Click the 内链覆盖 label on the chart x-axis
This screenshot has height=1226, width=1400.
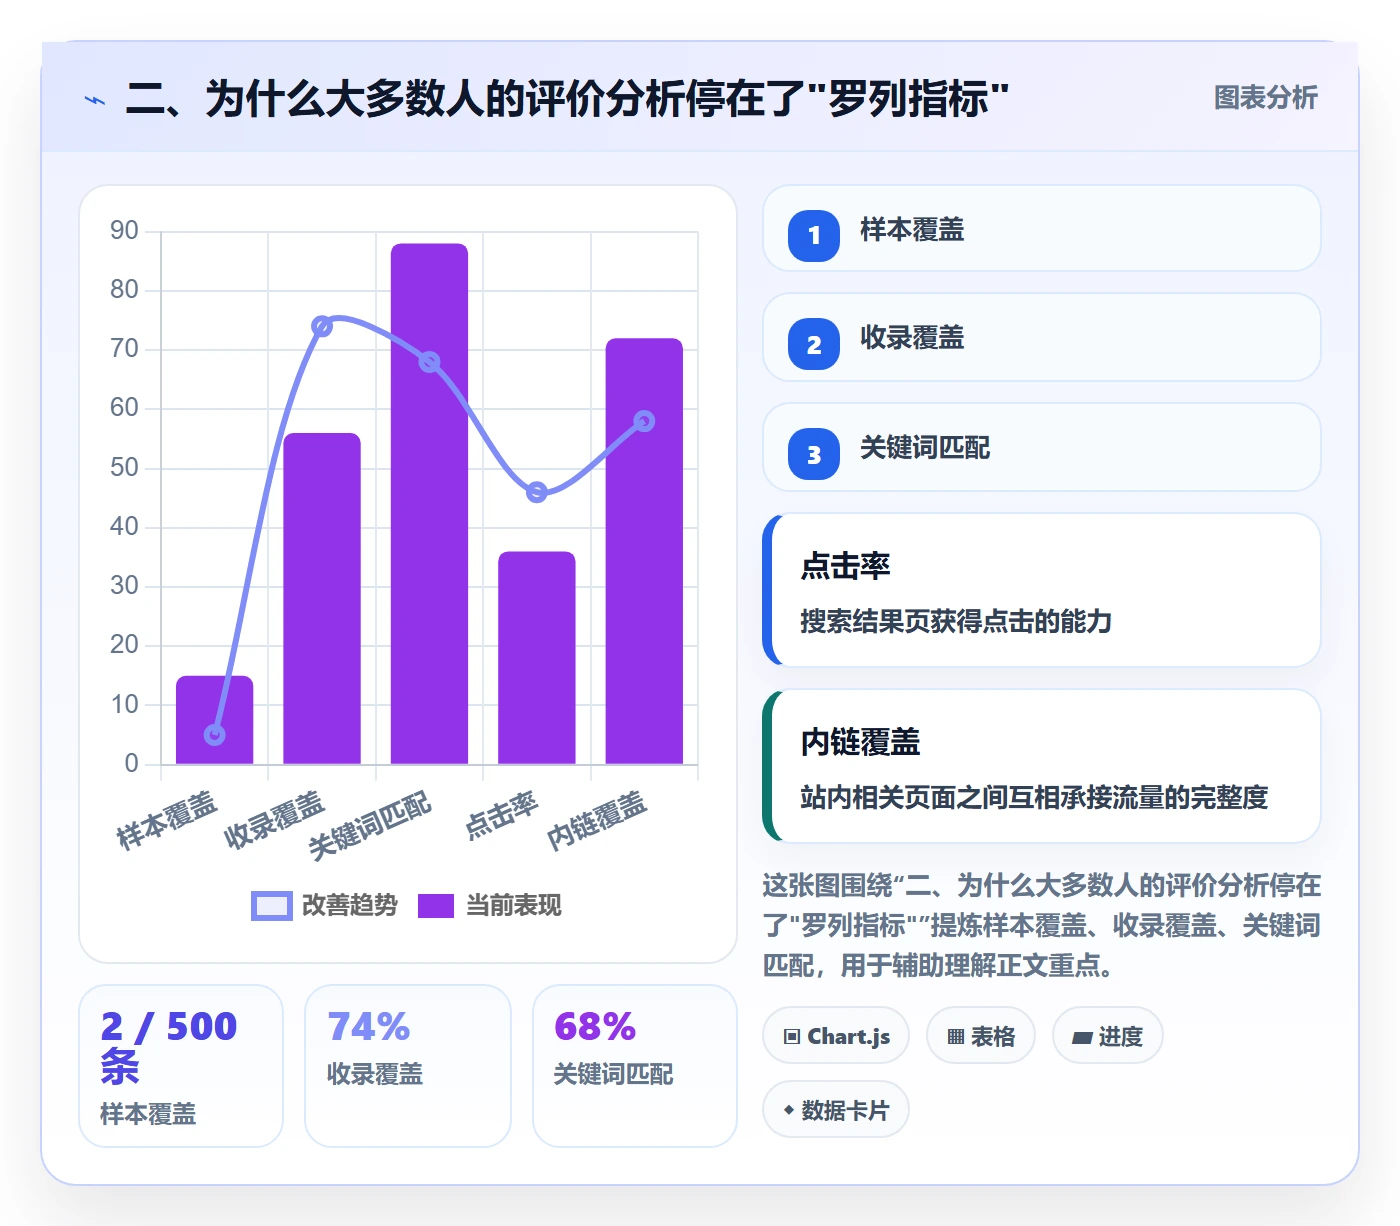pos(597,821)
